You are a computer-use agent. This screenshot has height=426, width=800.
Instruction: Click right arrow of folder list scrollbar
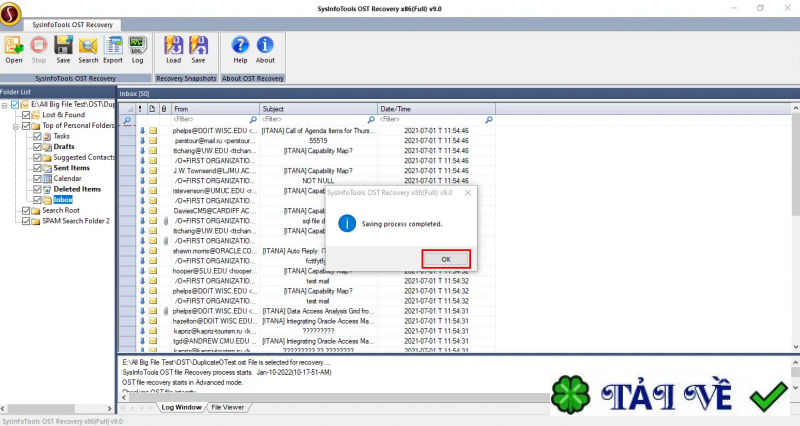[x=109, y=409]
